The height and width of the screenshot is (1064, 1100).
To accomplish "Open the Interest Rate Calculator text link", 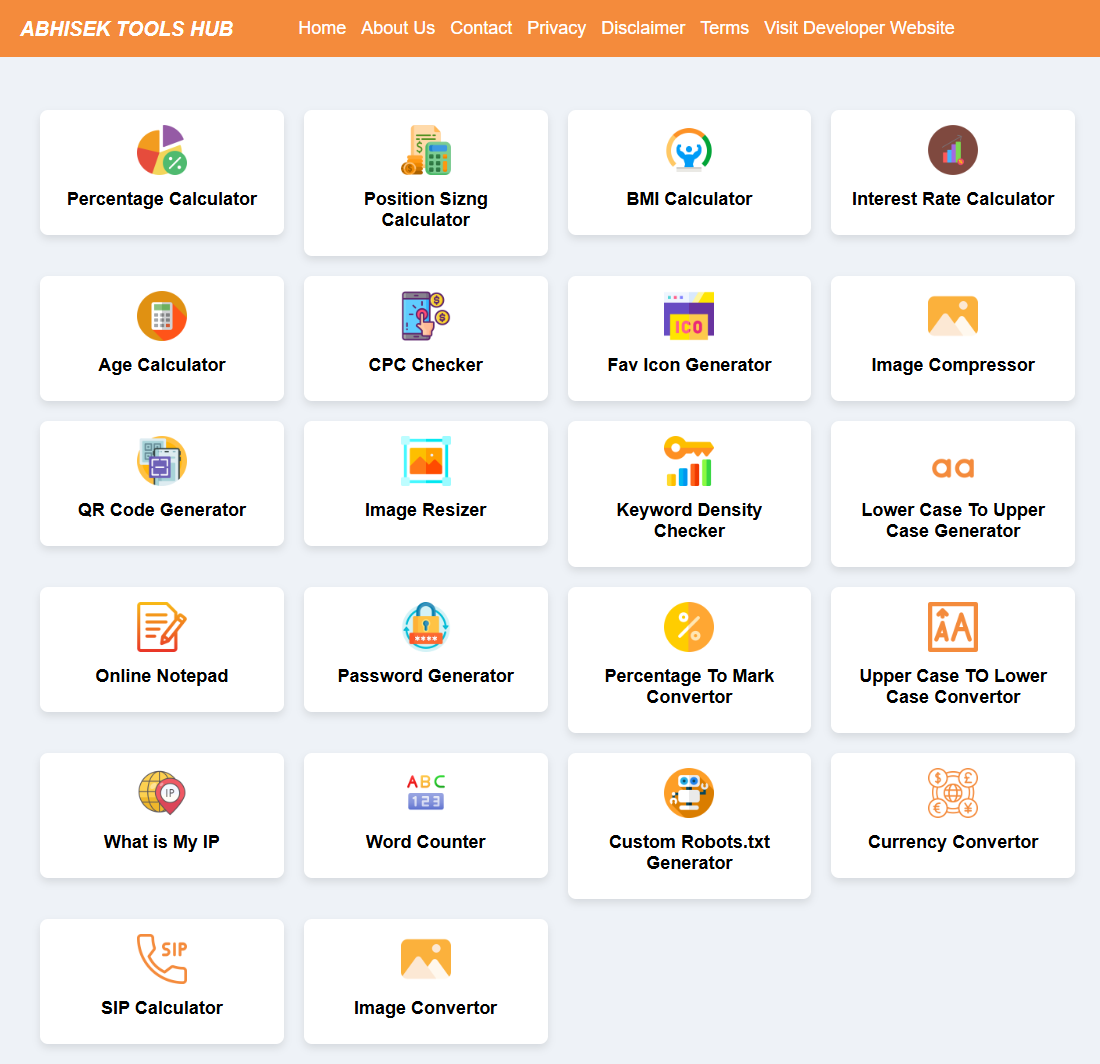I will (x=953, y=199).
